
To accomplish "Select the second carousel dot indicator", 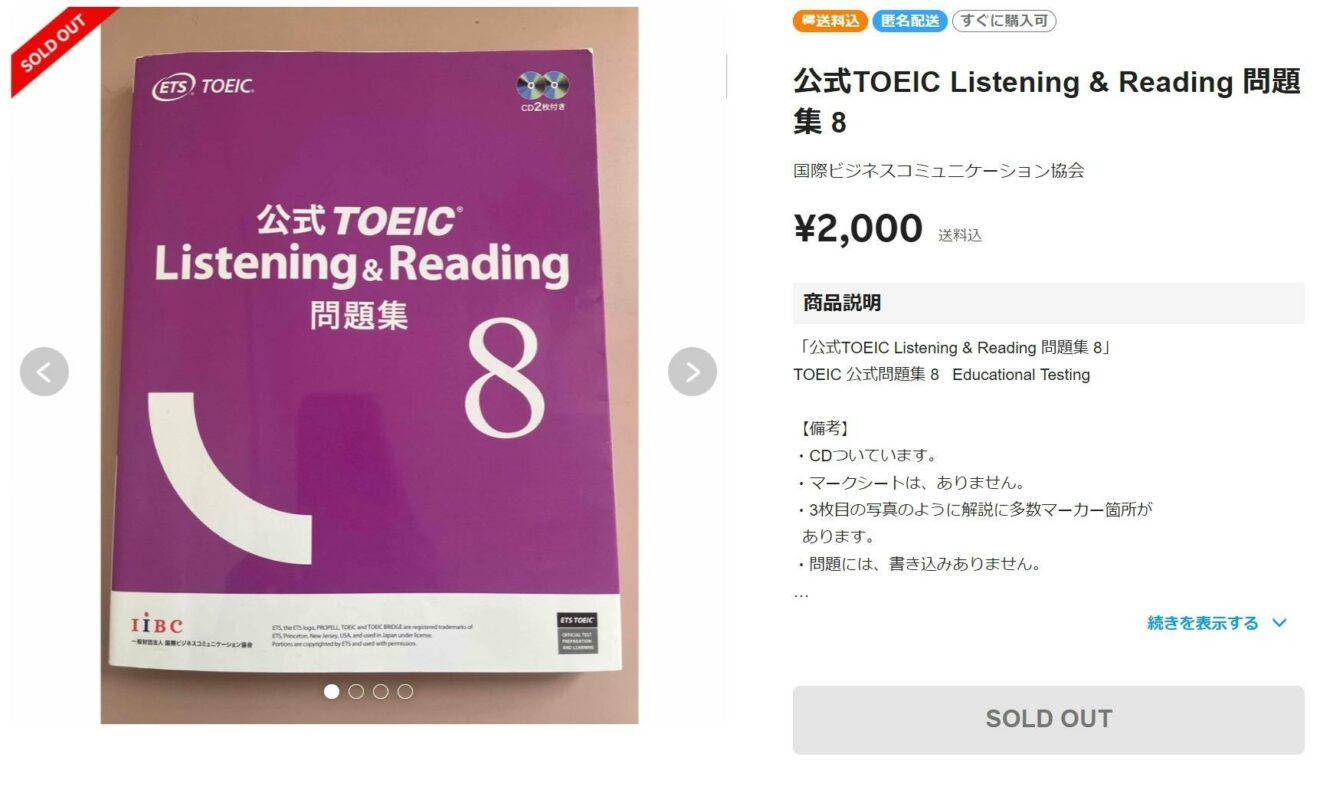I will 356,691.
